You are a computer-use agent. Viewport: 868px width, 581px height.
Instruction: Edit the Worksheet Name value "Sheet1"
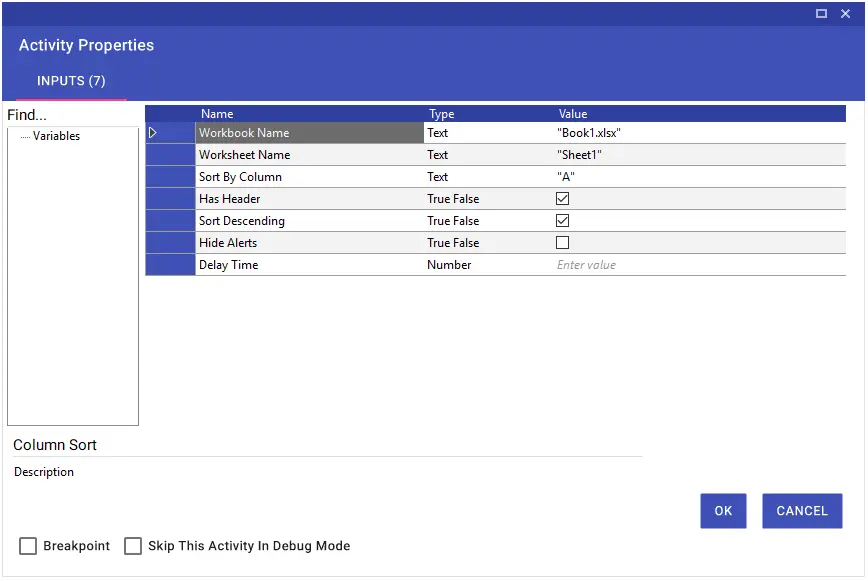coord(699,155)
